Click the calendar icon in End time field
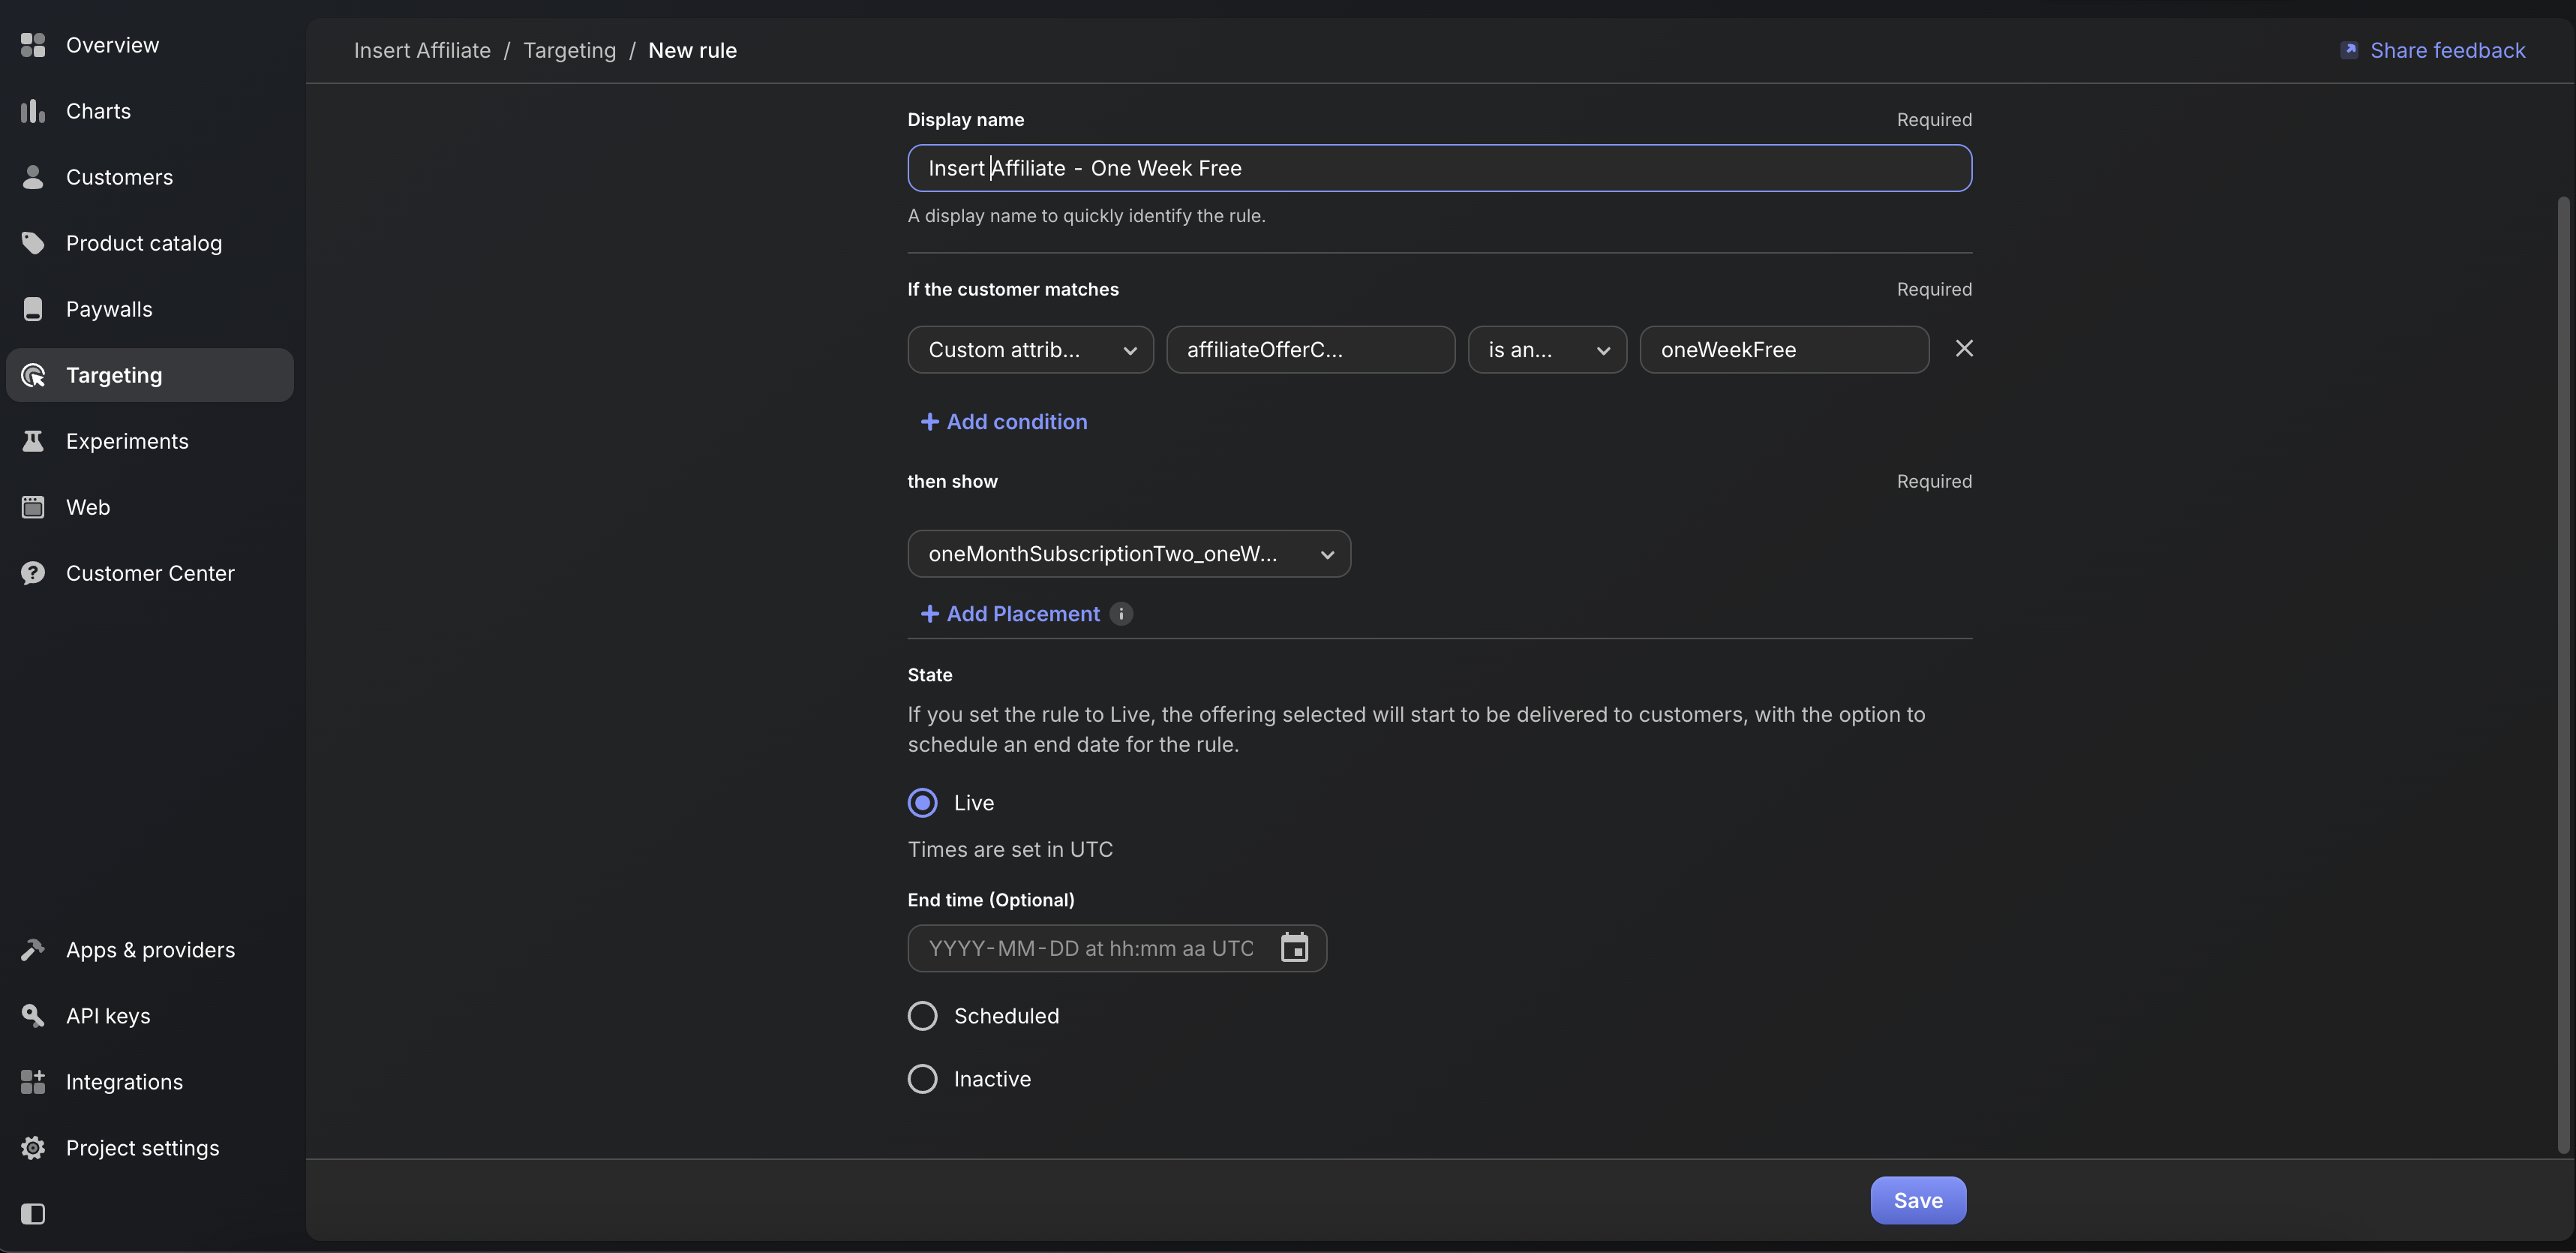The height and width of the screenshot is (1253, 2576). pos(1294,947)
